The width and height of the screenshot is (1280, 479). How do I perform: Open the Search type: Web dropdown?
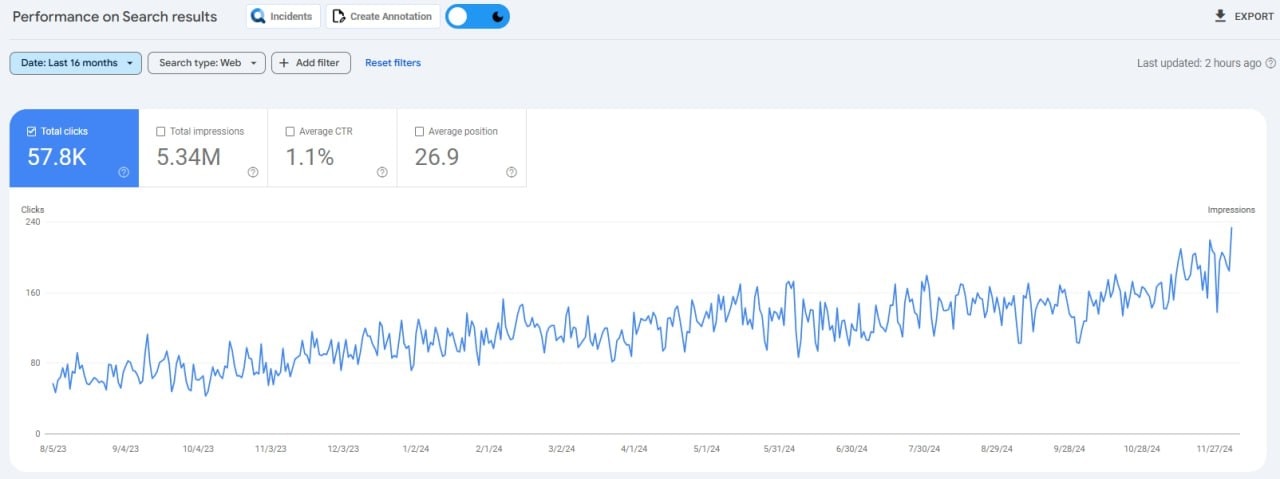[x=208, y=63]
